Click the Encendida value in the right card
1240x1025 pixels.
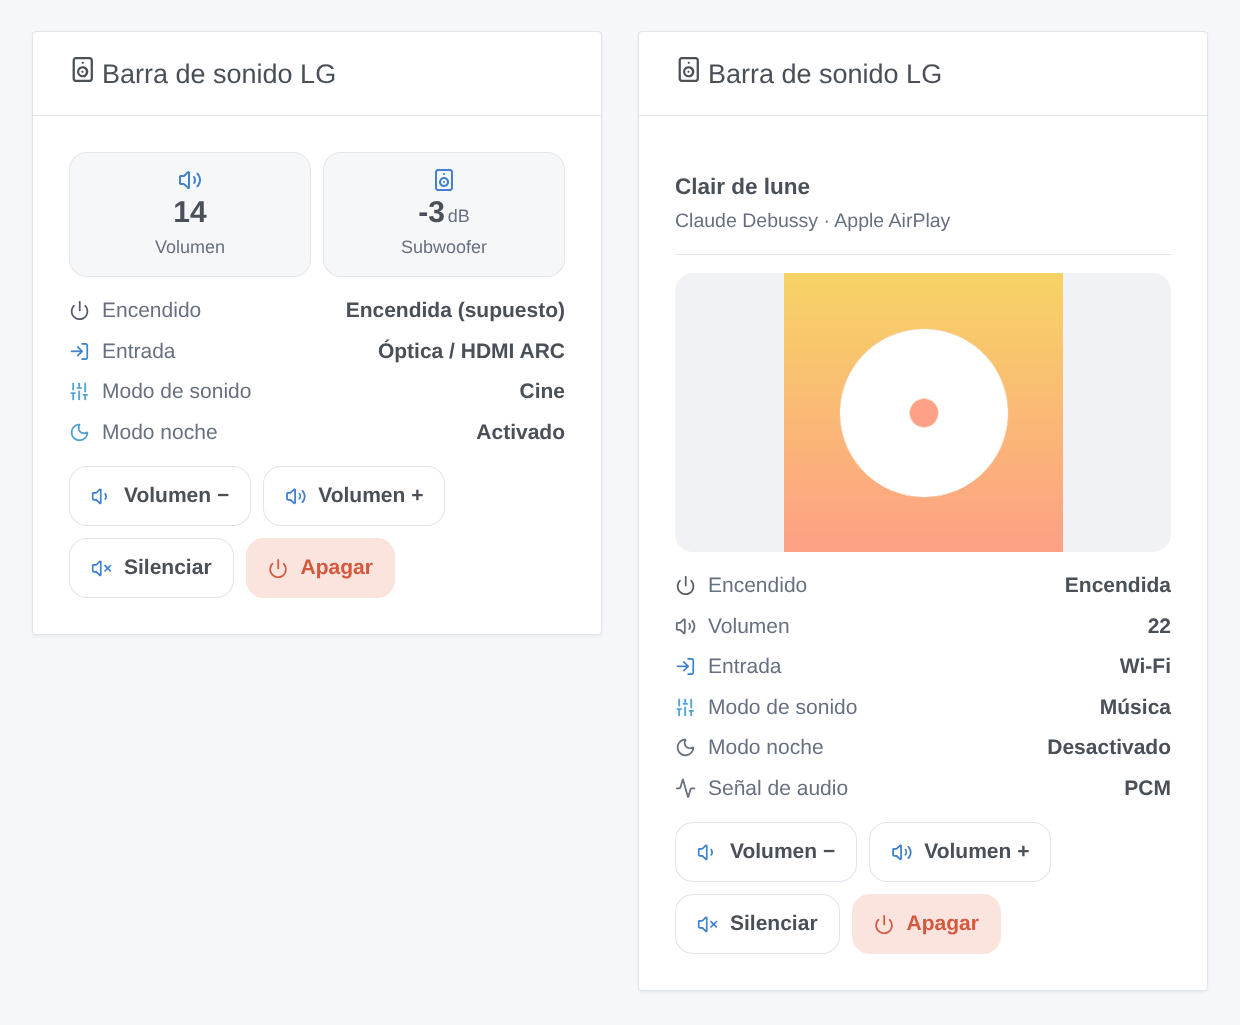click(1117, 585)
